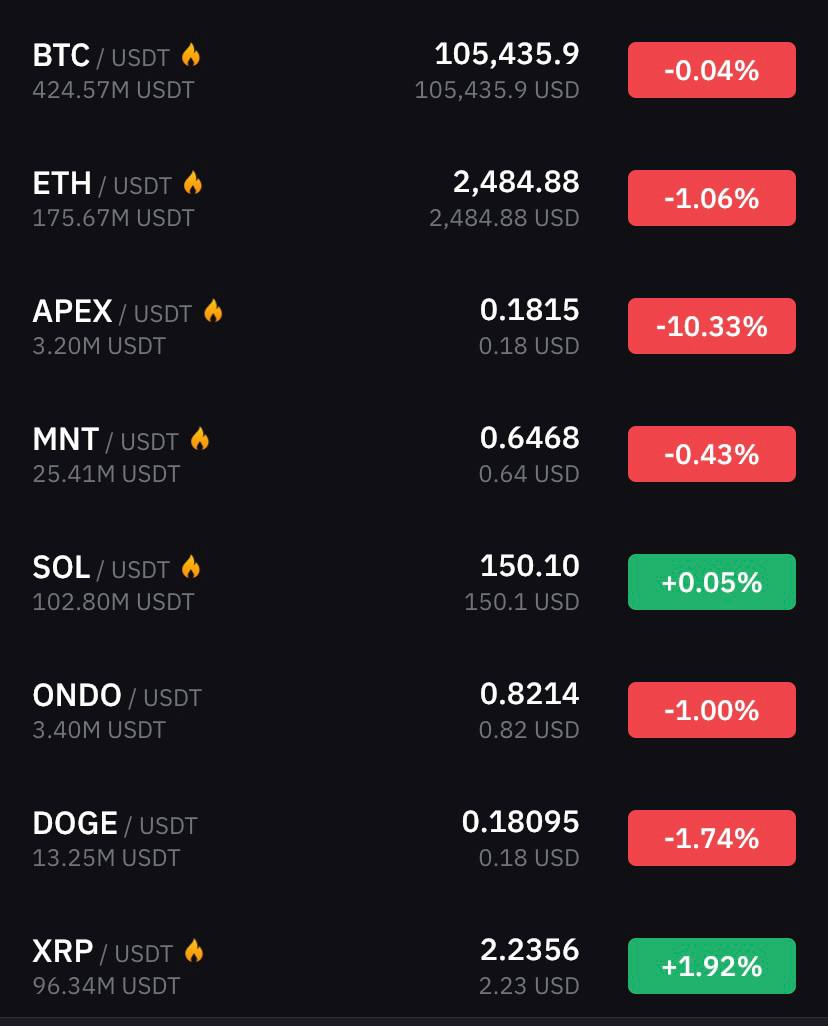The width and height of the screenshot is (828, 1026).
Task: Click the ETH price 2,484.88
Action: [x=516, y=182]
